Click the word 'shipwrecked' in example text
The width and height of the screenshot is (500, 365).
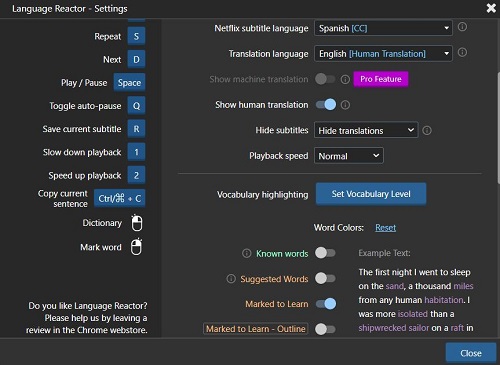click(x=382, y=328)
